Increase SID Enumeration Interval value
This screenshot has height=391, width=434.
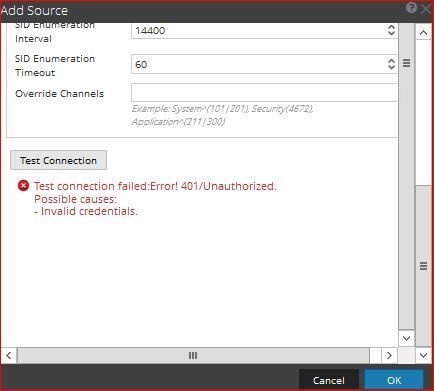391,27
